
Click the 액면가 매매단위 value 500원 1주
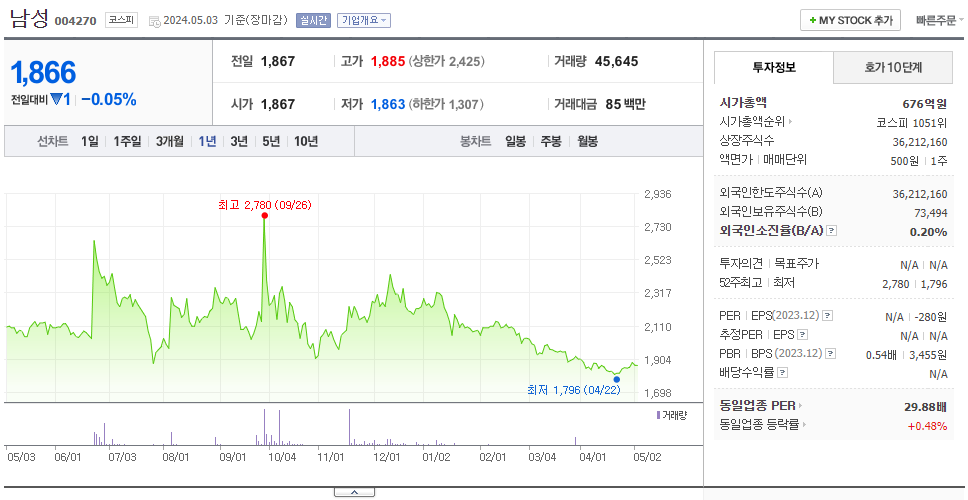point(920,160)
